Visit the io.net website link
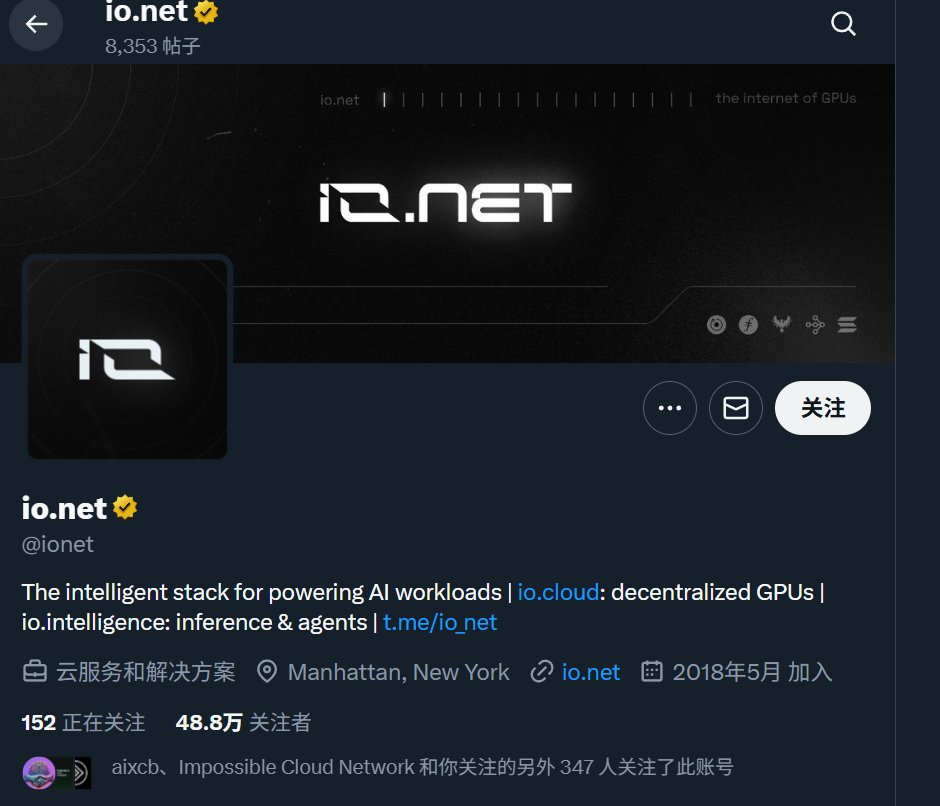 tap(590, 672)
